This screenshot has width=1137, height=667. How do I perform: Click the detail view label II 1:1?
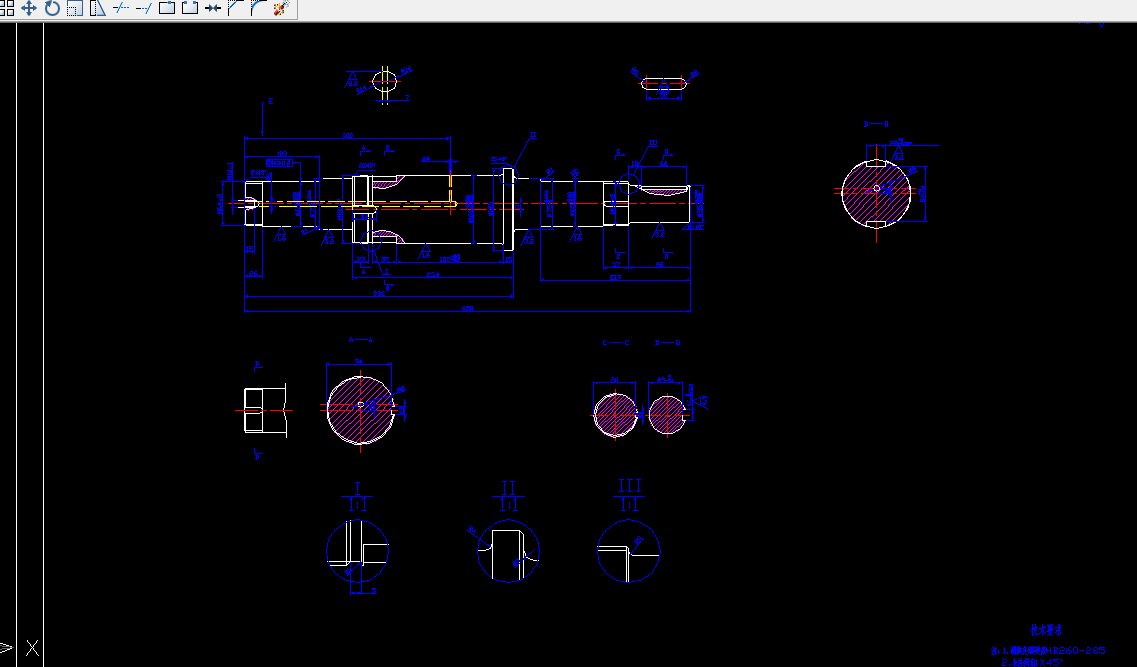point(508,497)
